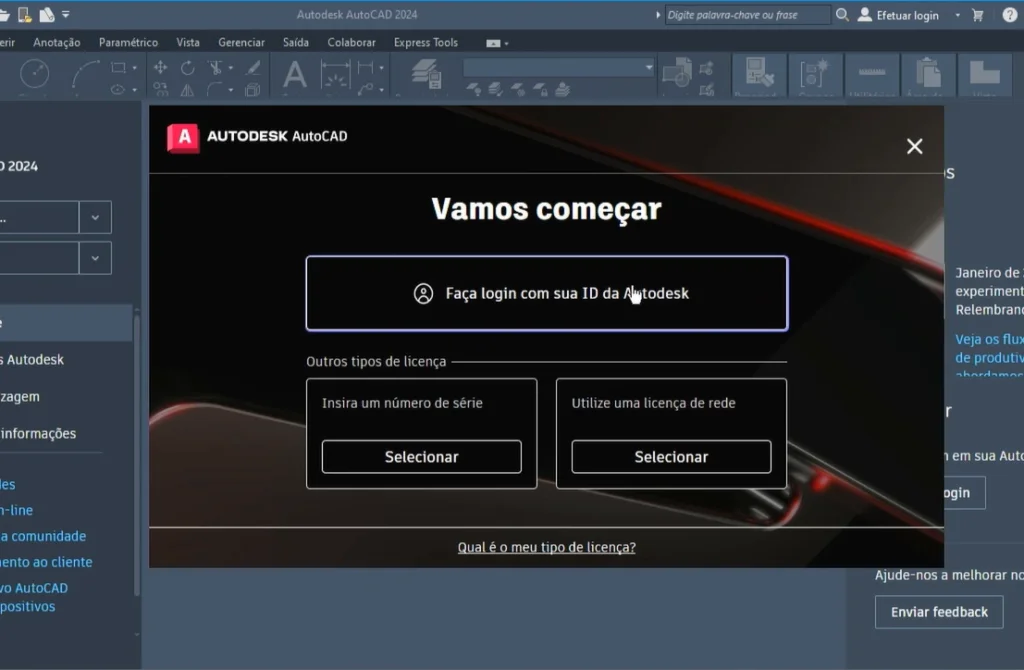Screen dimensions: 1024x670
Task: Click the Open from mobile icon
Action: 25,14
